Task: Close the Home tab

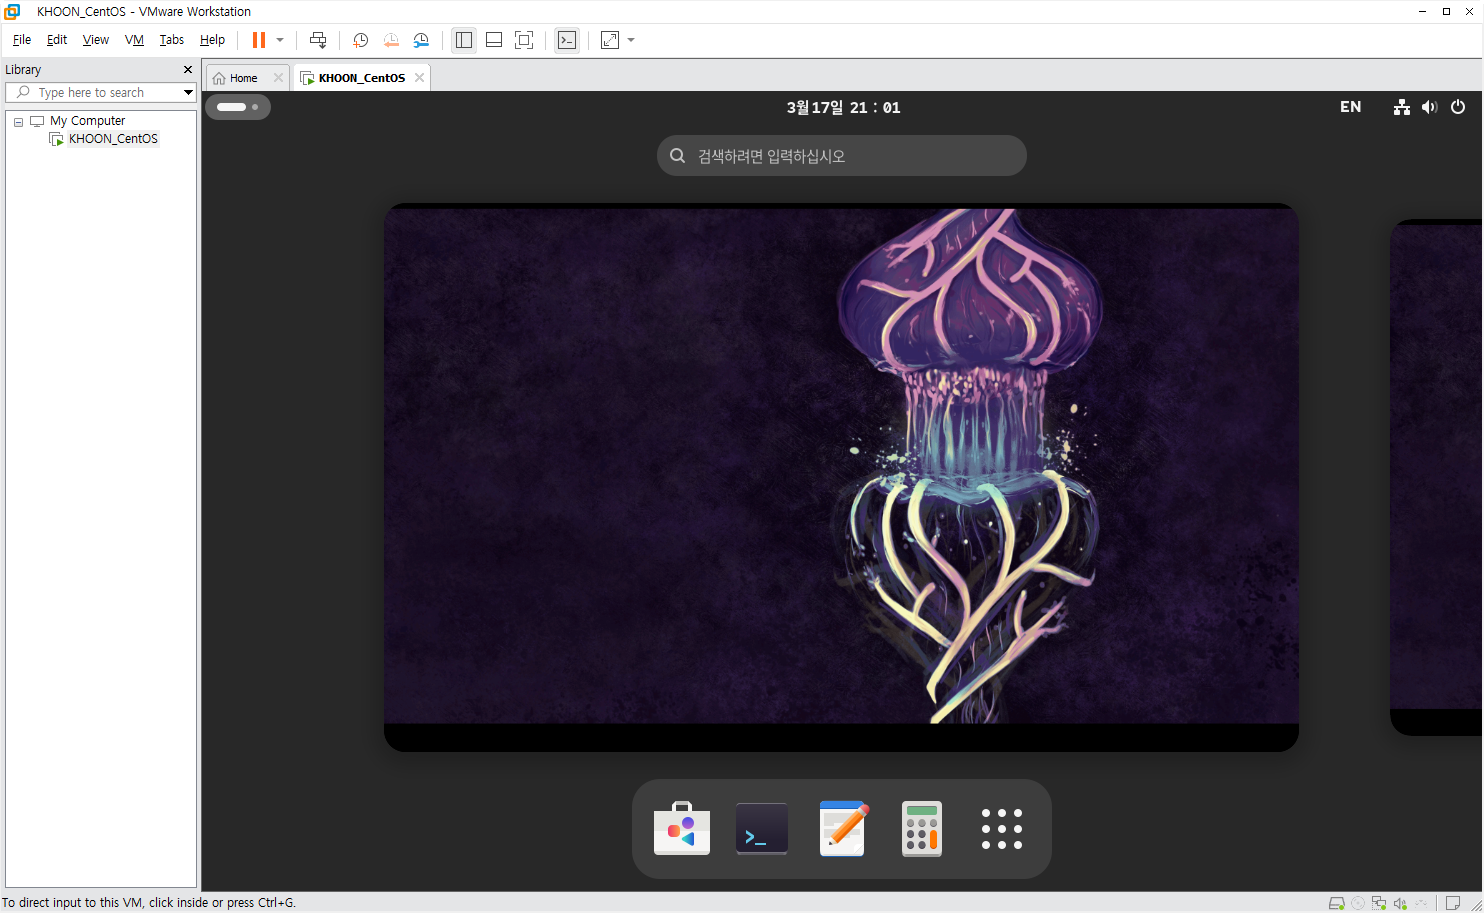Action: coord(278,78)
